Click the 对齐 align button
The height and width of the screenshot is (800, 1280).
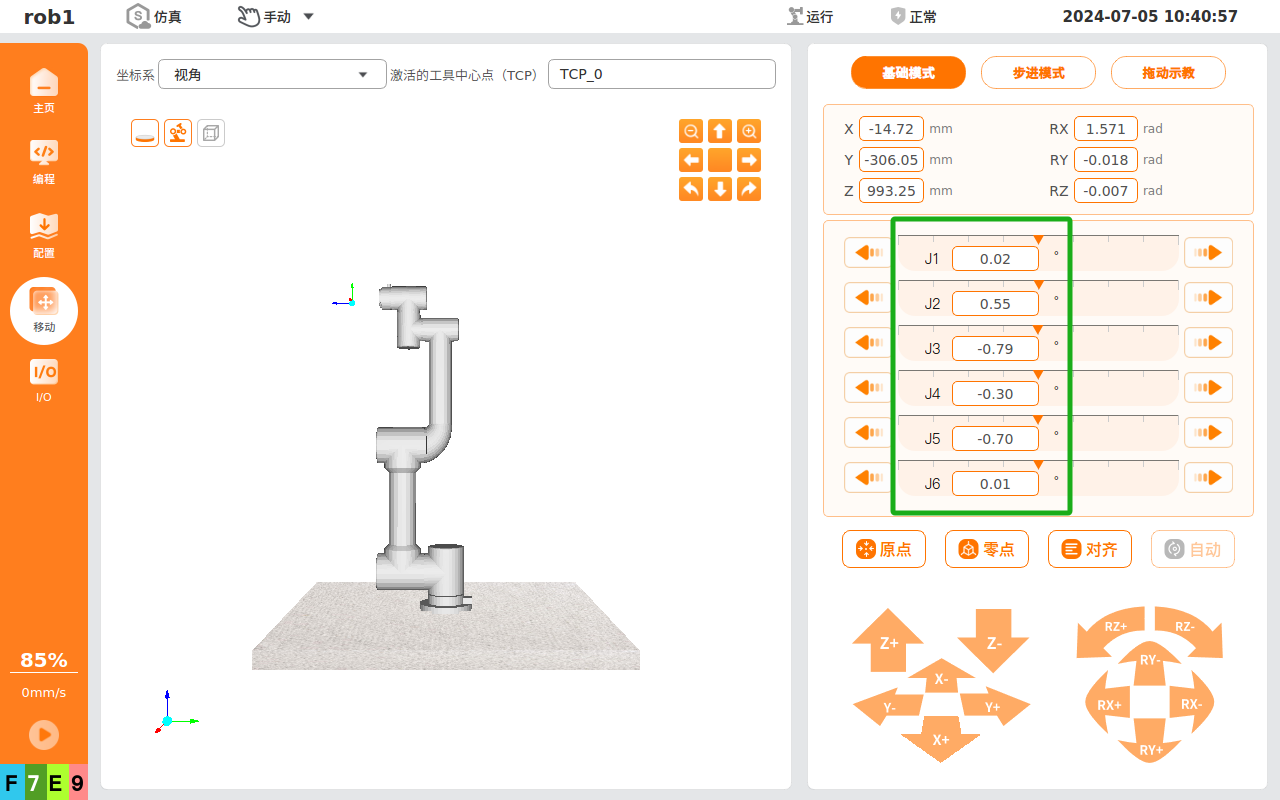pos(1090,549)
